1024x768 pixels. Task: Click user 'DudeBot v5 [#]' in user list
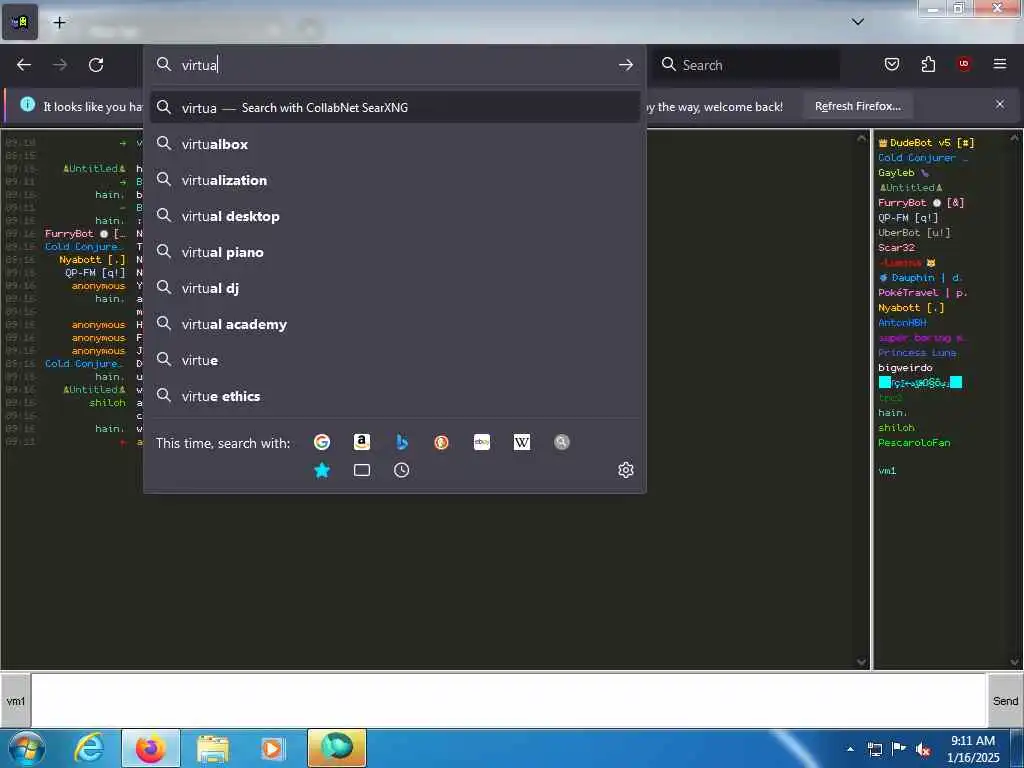click(x=927, y=142)
